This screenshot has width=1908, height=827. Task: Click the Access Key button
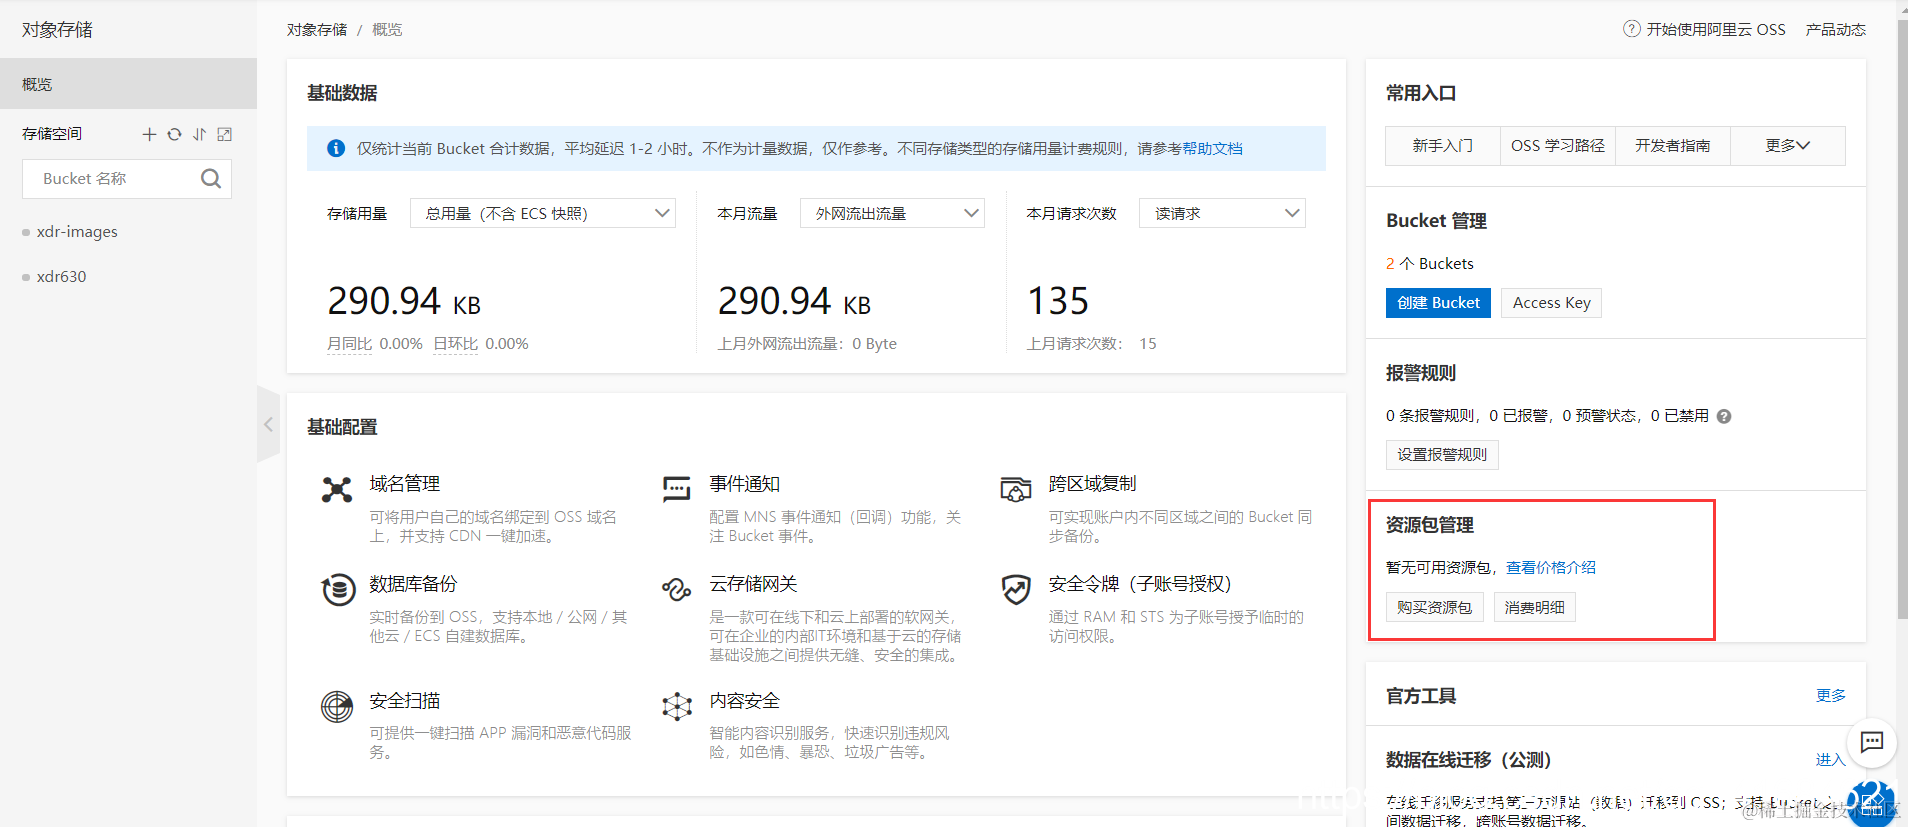[x=1551, y=303]
